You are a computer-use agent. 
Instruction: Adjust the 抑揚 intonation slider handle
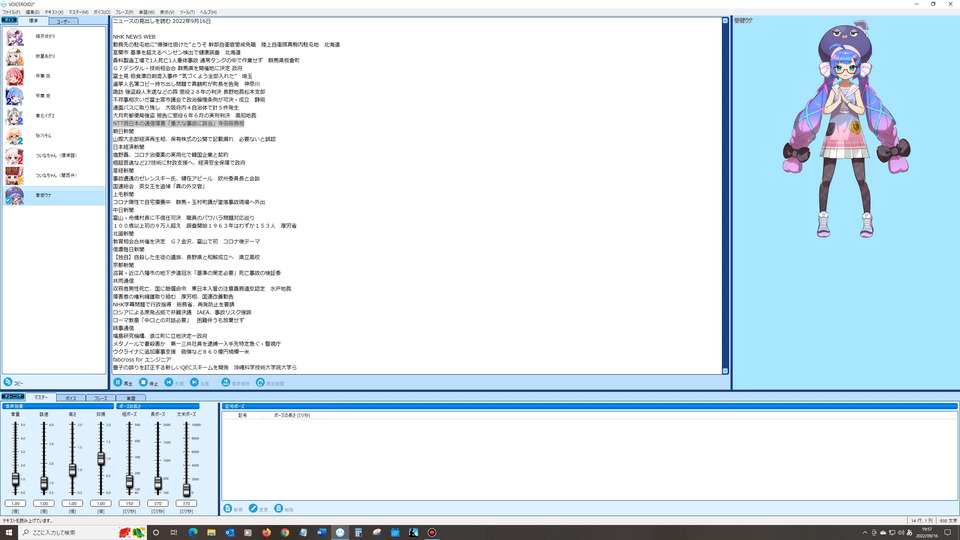pos(101,459)
